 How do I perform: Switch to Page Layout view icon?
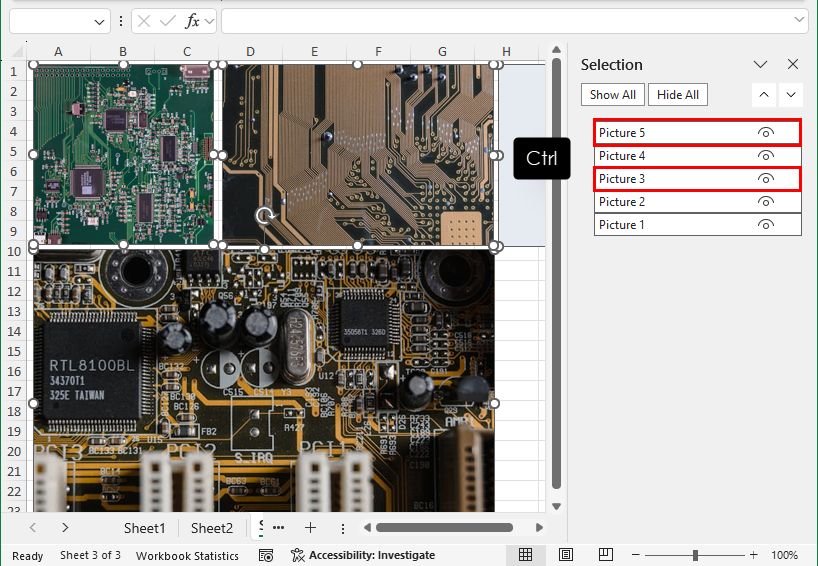click(x=566, y=555)
